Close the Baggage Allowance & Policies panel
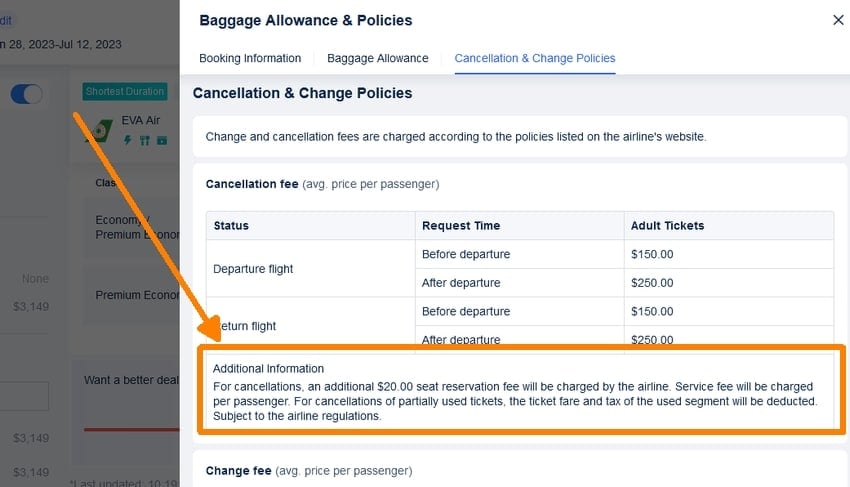This screenshot has height=487, width=850. pyautogui.click(x=838, y=20)
